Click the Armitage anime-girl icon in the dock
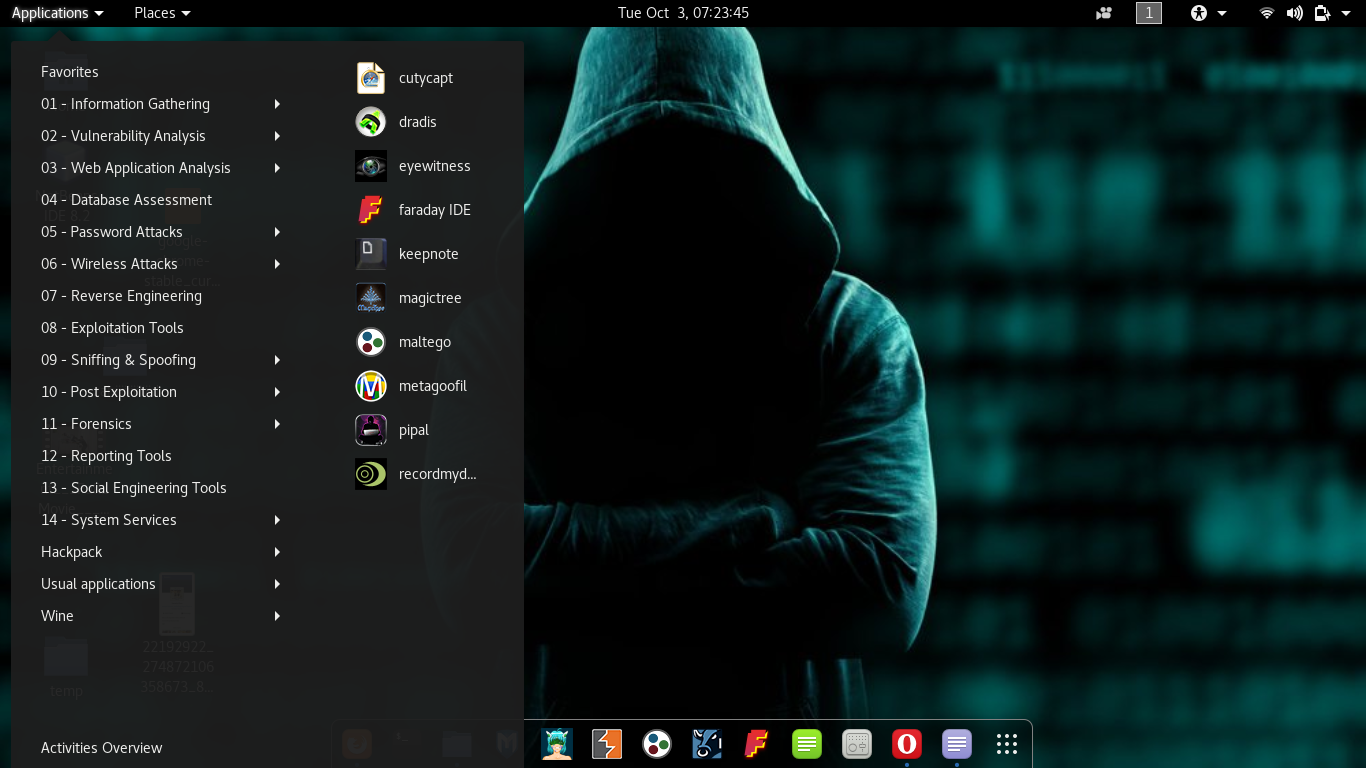 [557, 744]
